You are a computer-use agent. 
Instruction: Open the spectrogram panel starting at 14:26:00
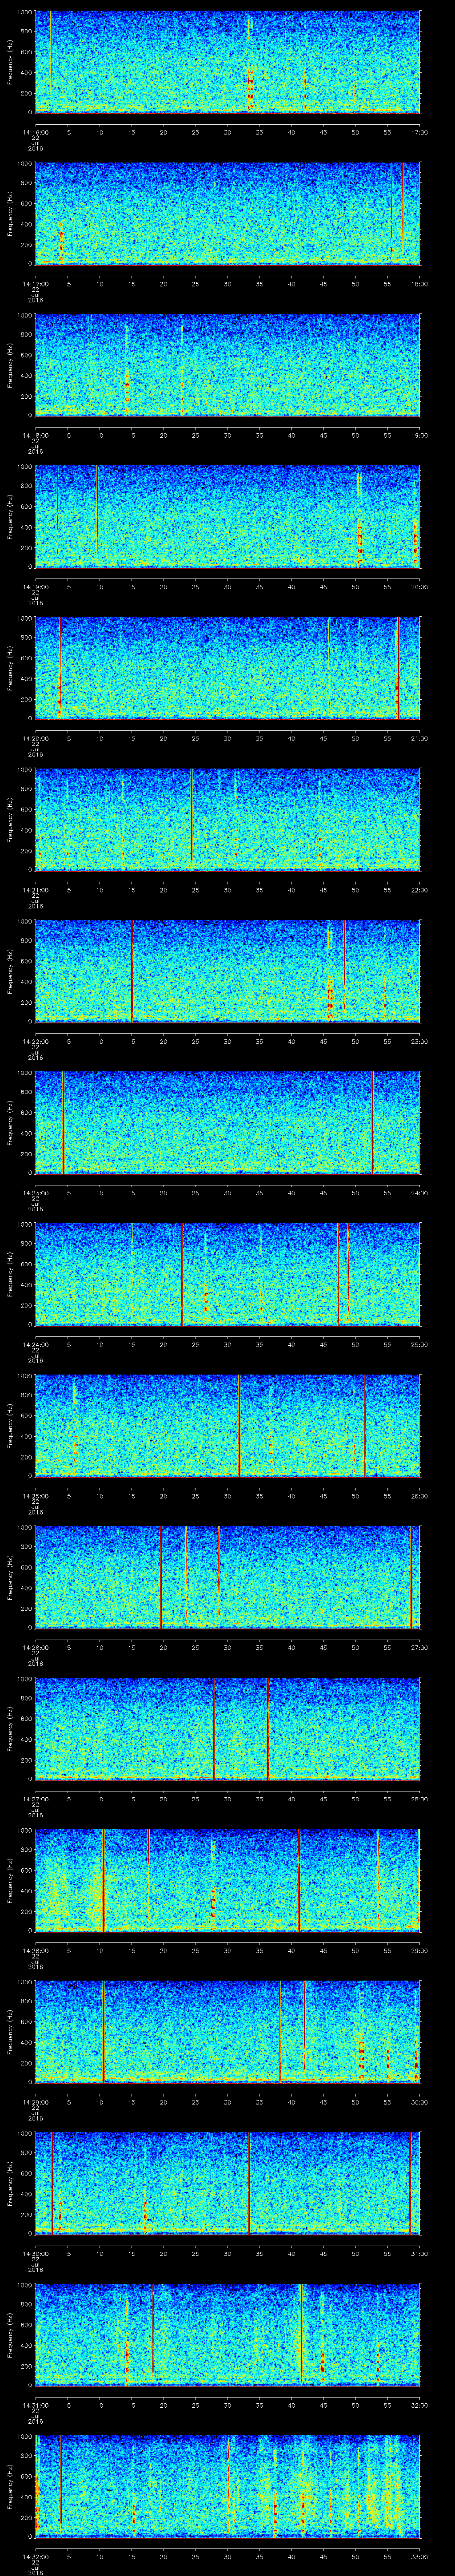[228, 1577]
